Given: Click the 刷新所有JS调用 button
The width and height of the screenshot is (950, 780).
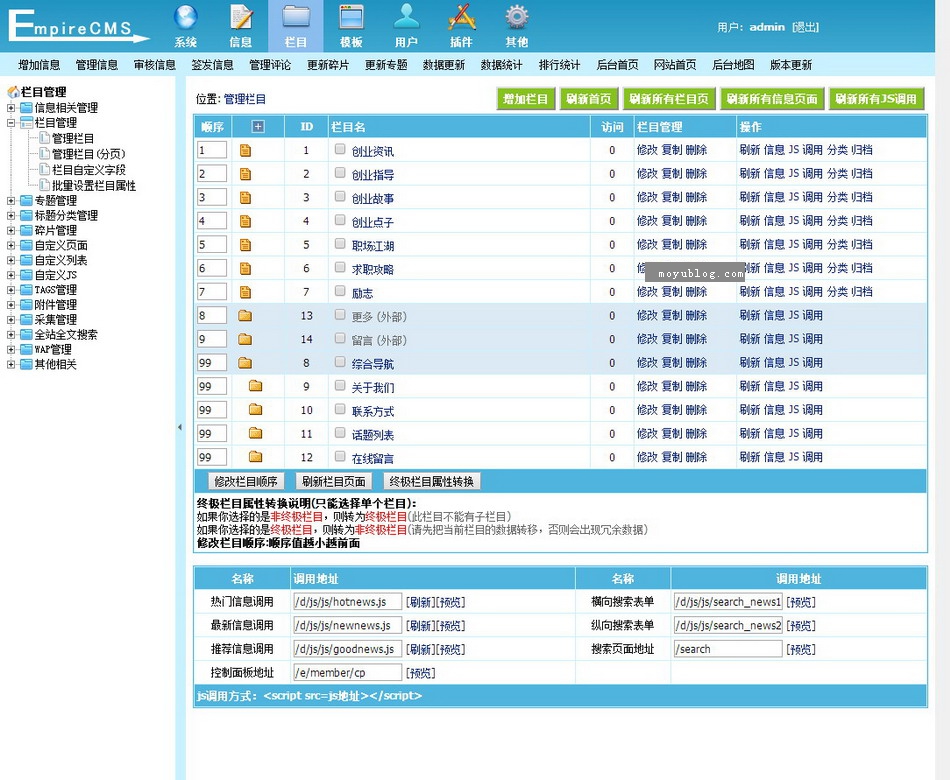Looking at the screenshot, I should [876, 99].
